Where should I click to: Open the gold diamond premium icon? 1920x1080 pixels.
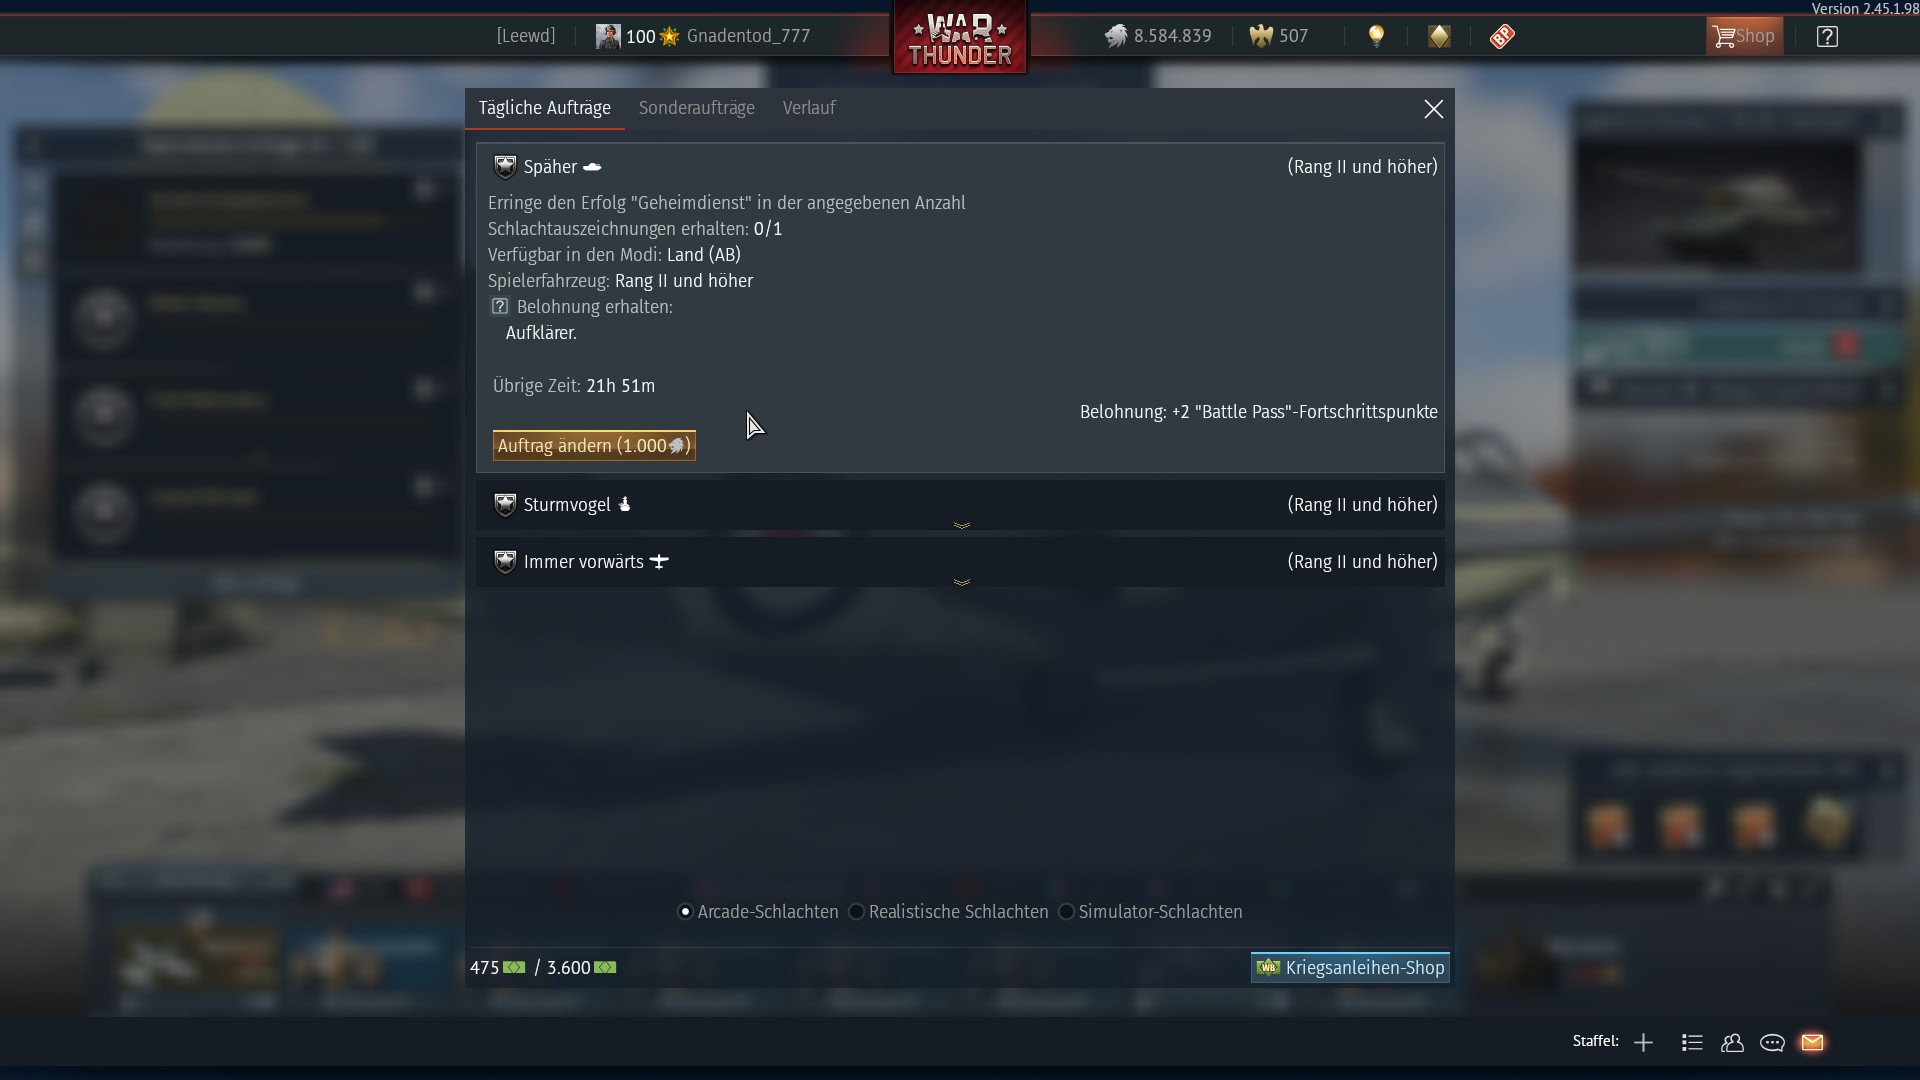coord(1439,37)
